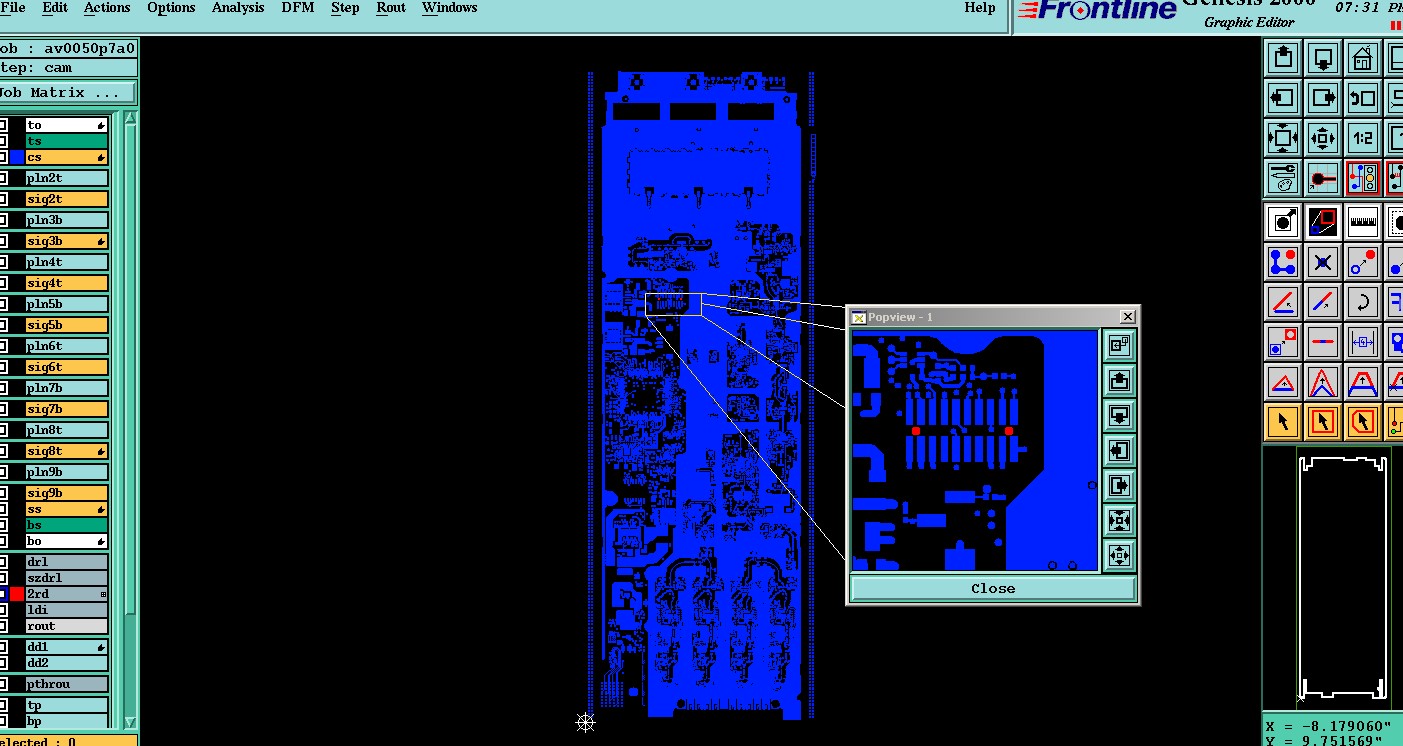Click the pan up icon in main toolbar
The image size is (1403, 746).
1283,58
